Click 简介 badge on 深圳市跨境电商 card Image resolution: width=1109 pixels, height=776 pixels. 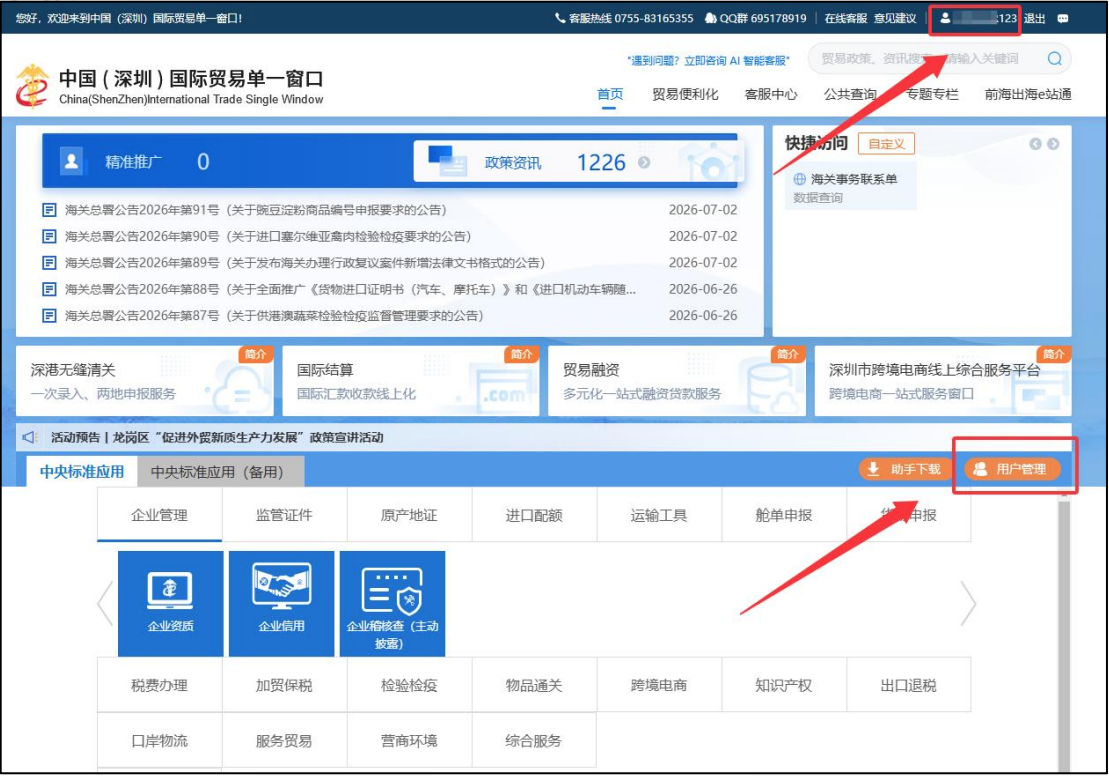pos(1053,354)
